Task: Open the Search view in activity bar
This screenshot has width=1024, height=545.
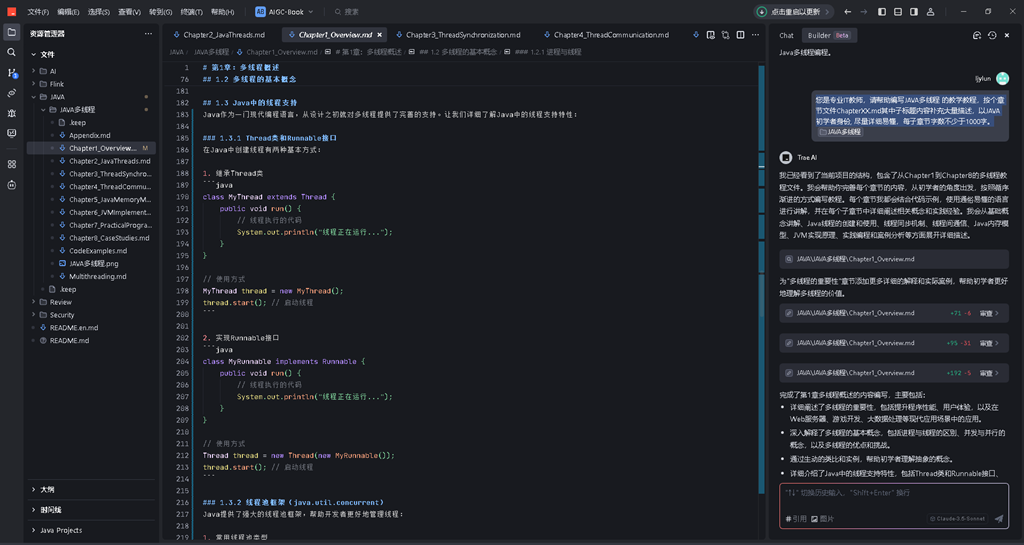Action: 12,52
